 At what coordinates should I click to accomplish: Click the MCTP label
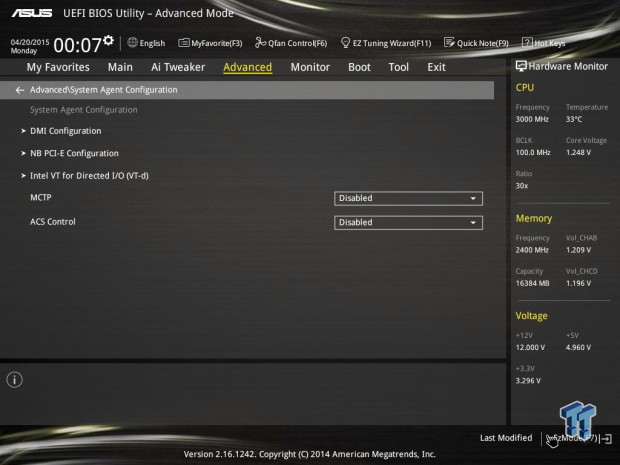(x=41, y=198)
